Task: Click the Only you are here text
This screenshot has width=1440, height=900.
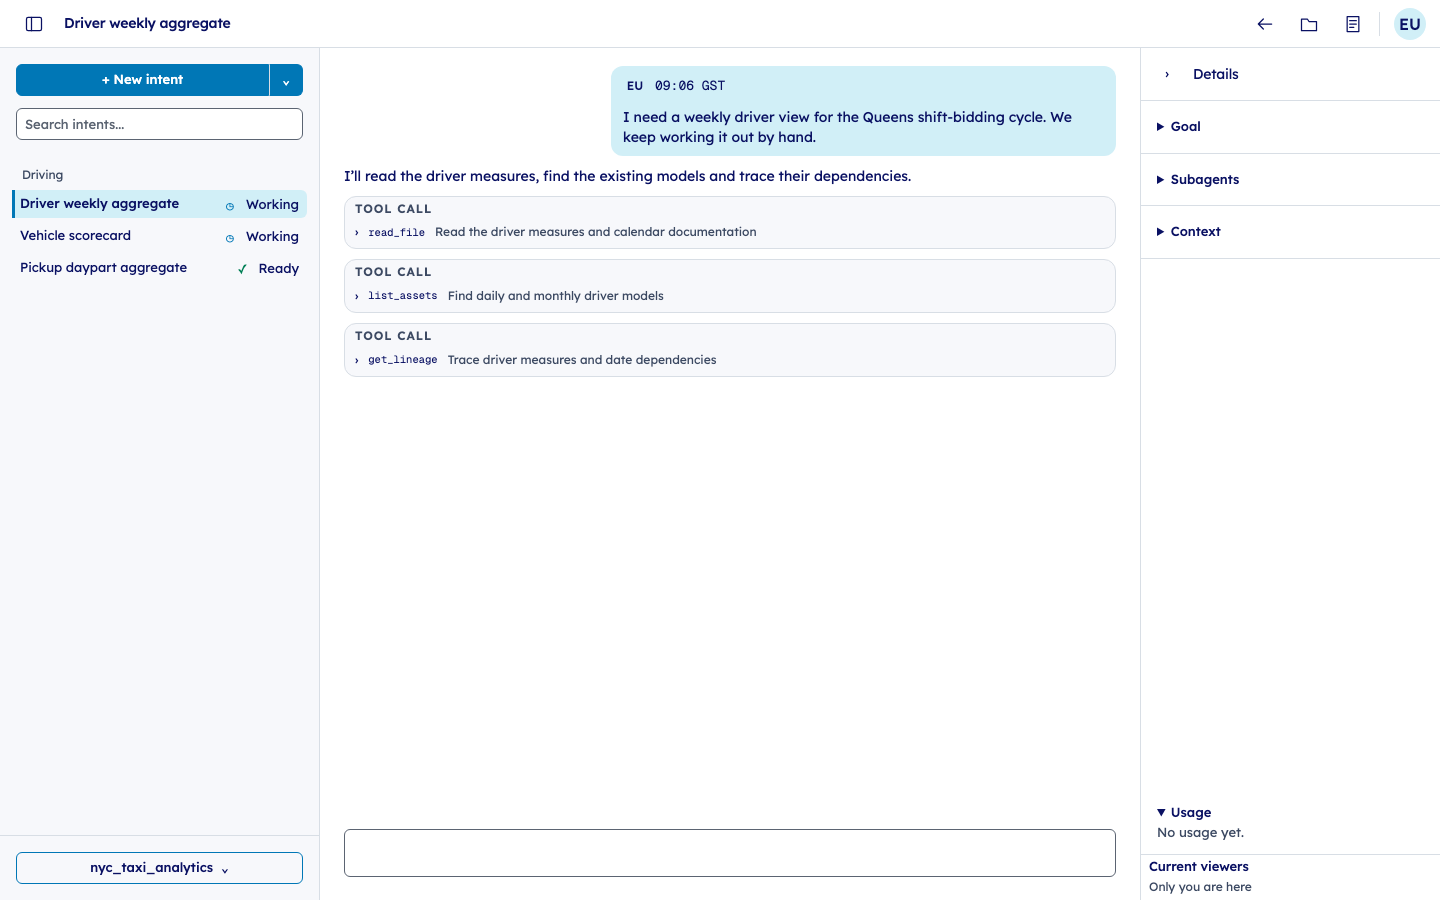Action: (x=1200, y=887)
